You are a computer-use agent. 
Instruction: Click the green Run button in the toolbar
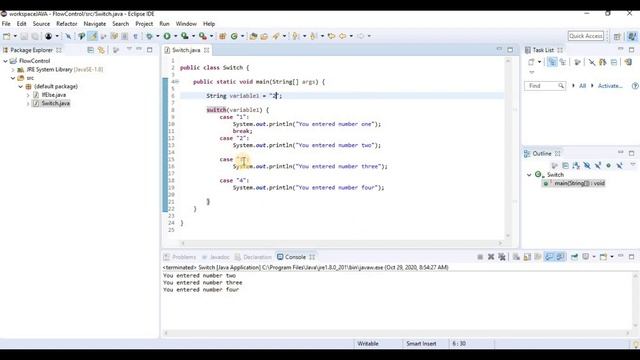pyautogui.click(x=167, y=36)
